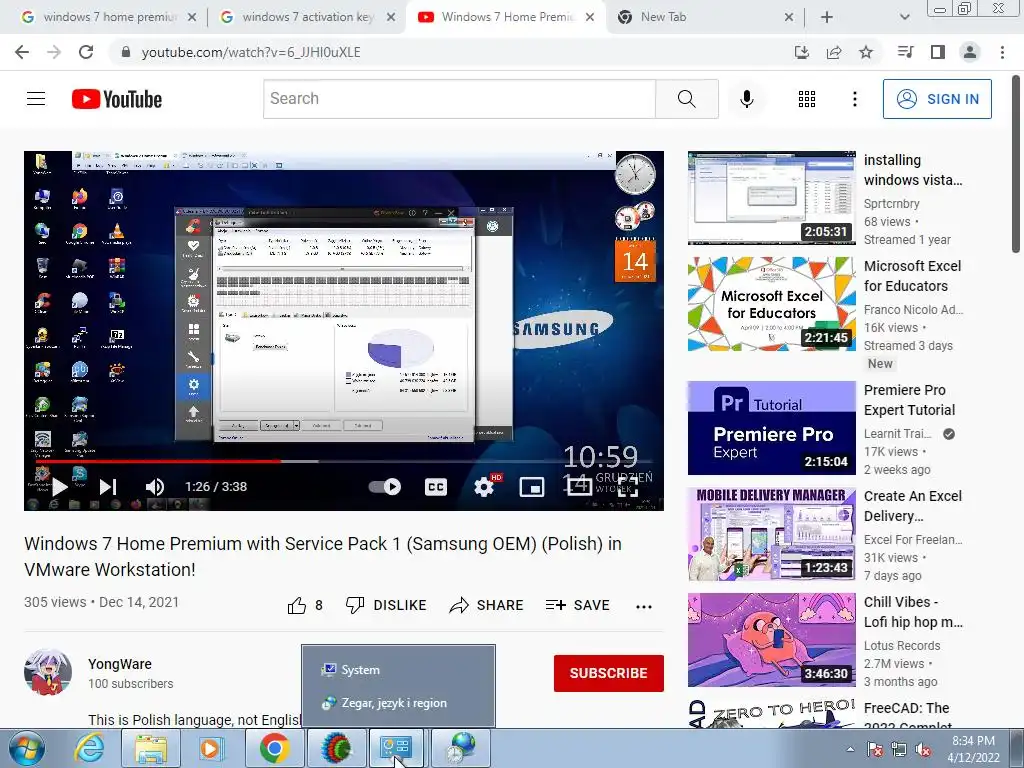The width and height of the screenshot is (1024, 768).
Task: Open 'Create An Excel Delivery' video title
Action: point(912,506)
